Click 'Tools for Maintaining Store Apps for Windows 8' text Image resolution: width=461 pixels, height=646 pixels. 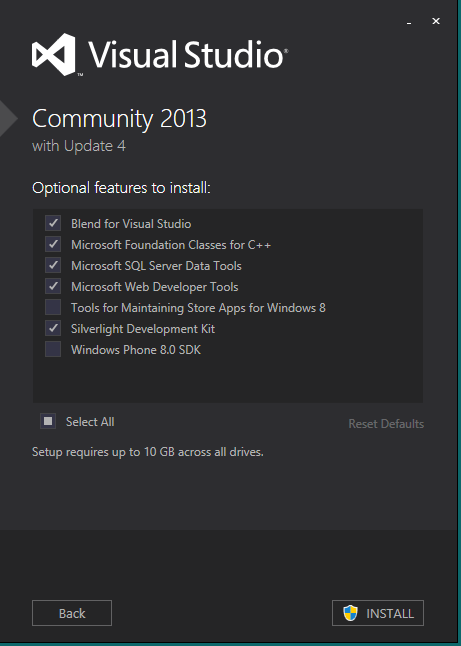(198, 308)
